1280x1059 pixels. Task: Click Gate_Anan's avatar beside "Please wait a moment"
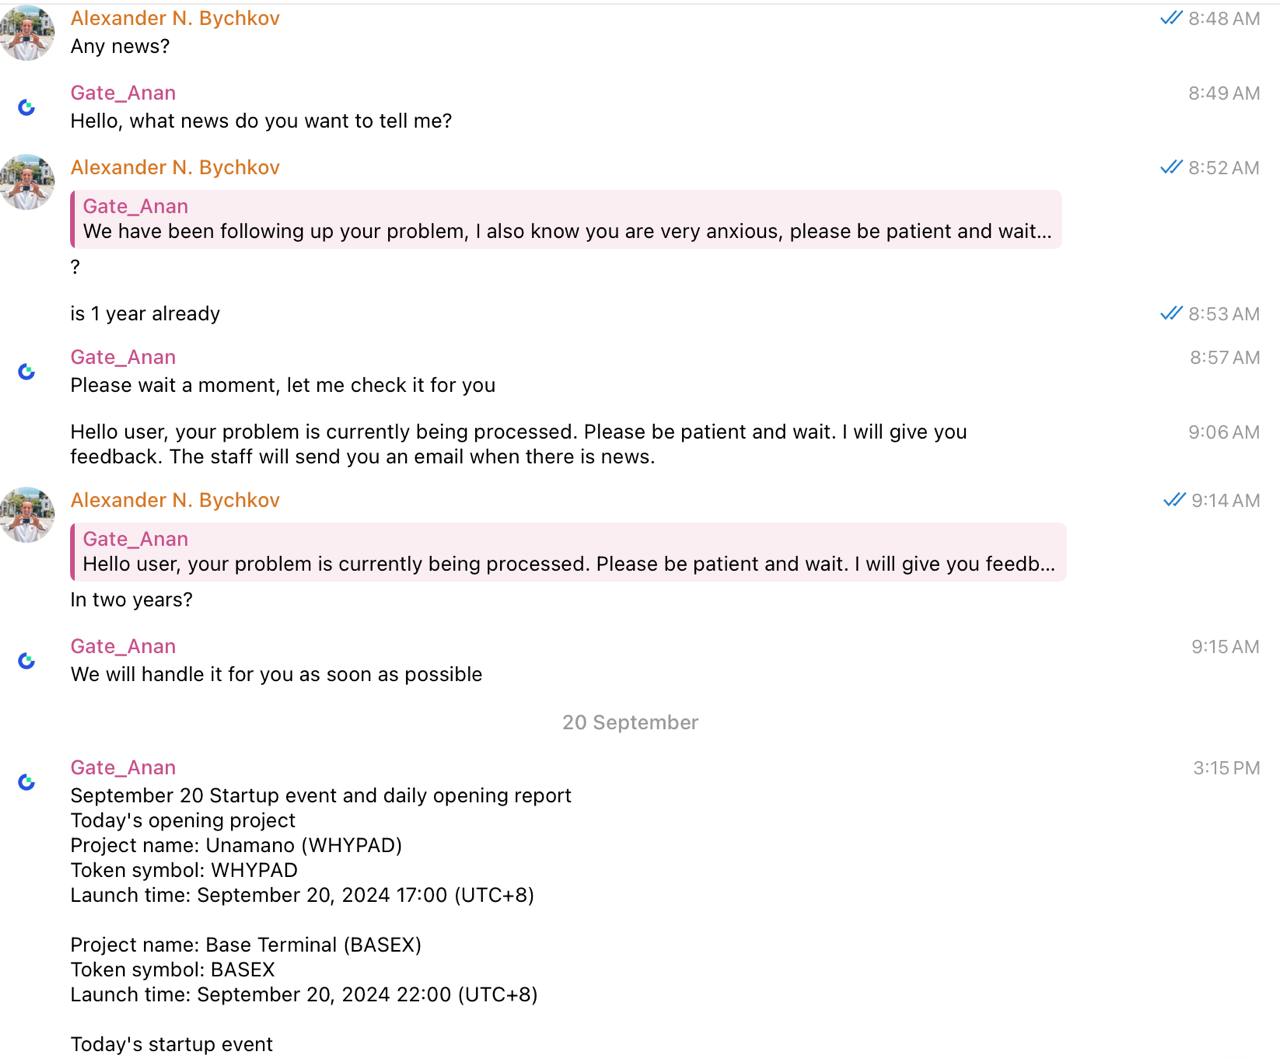tap(27, 372)
